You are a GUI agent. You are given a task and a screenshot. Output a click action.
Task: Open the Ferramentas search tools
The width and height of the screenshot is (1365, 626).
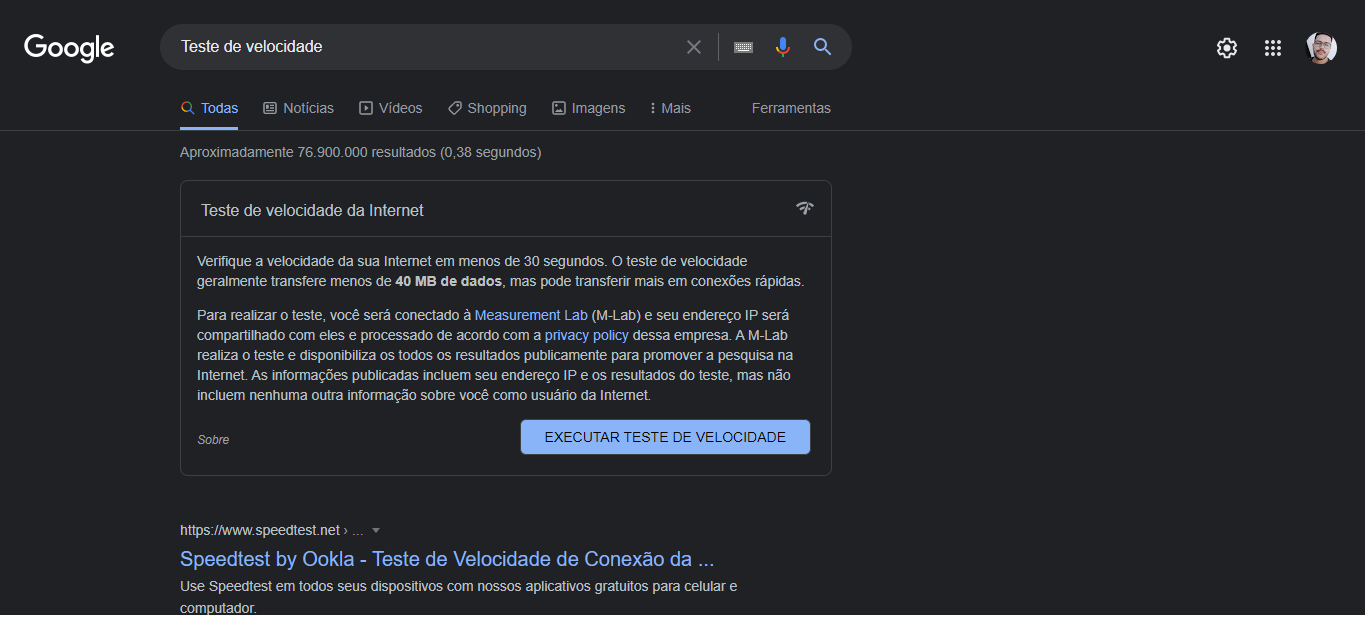click(x=791, y=108)
